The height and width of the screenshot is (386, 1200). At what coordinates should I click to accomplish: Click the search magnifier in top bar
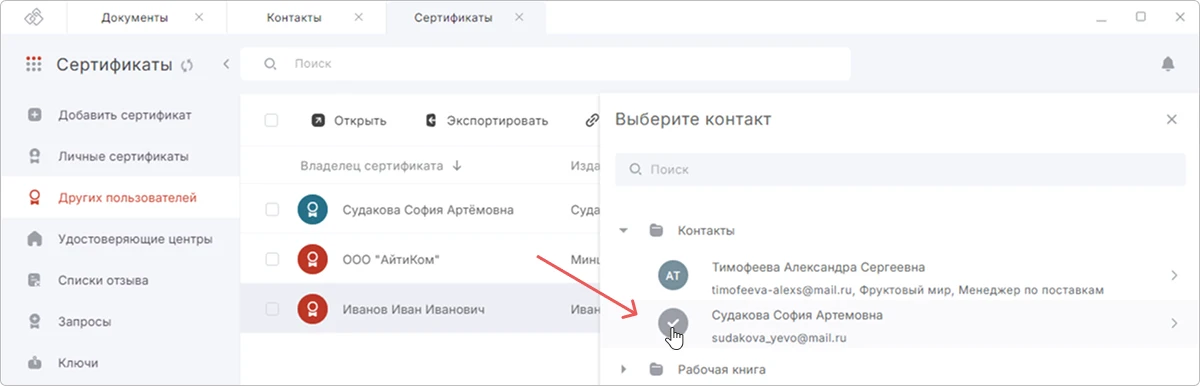[x=270, y=64]
